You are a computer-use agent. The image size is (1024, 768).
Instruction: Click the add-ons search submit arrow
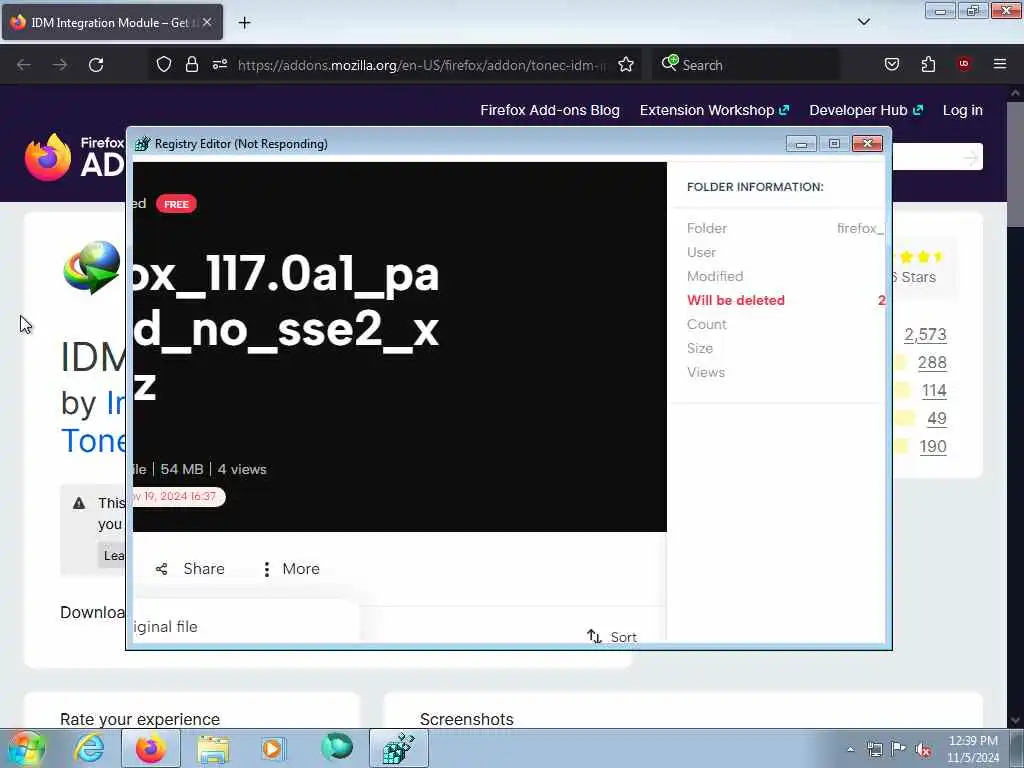[971, 157]
